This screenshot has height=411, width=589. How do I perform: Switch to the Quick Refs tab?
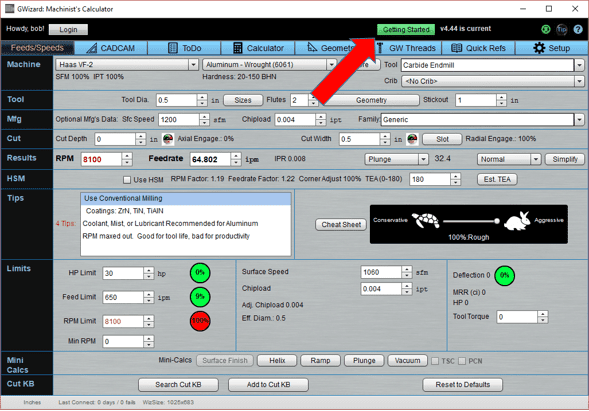point(478,48)
